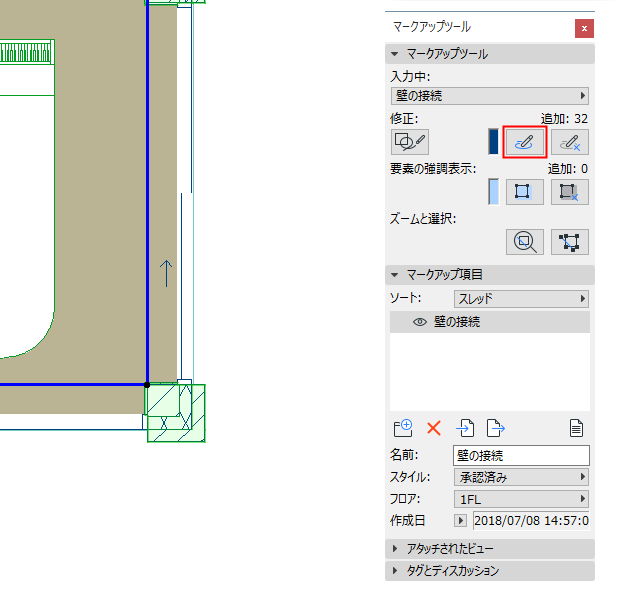Click the black node at wall corner
The width and height of the screenshot is (627, 596).
[x=147, y=385]
